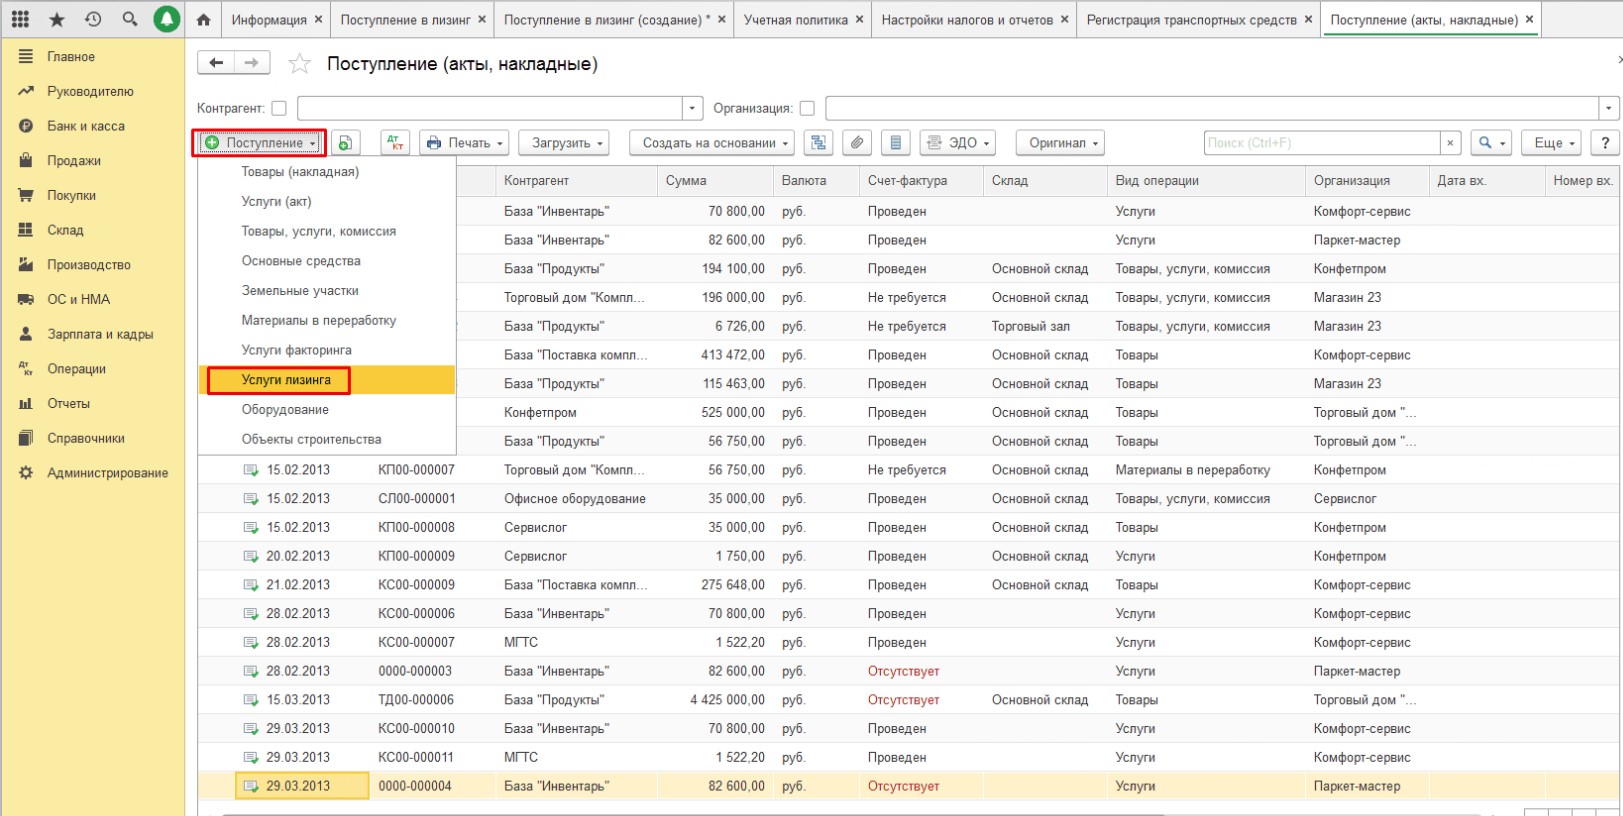Click the Поиск search field
The image size is (1623, 816).
point(1320,143)
